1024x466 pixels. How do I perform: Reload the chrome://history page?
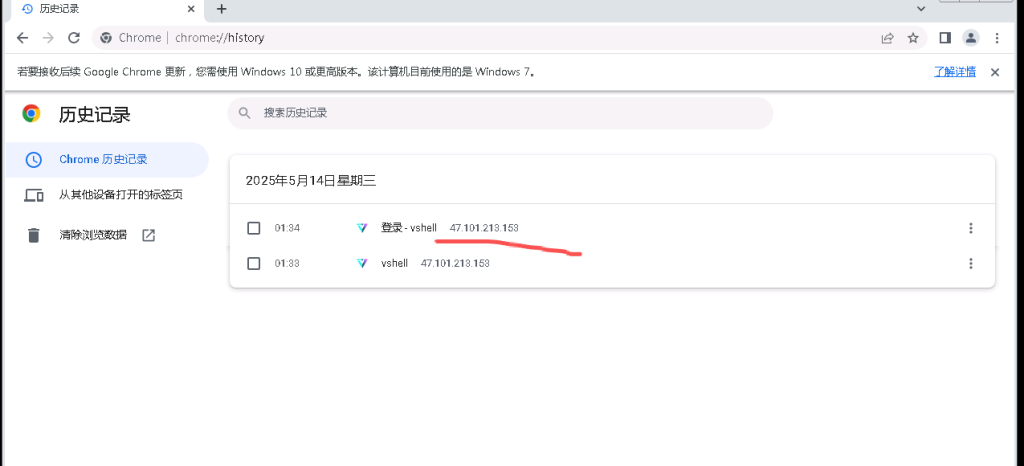tap(73, 38)
